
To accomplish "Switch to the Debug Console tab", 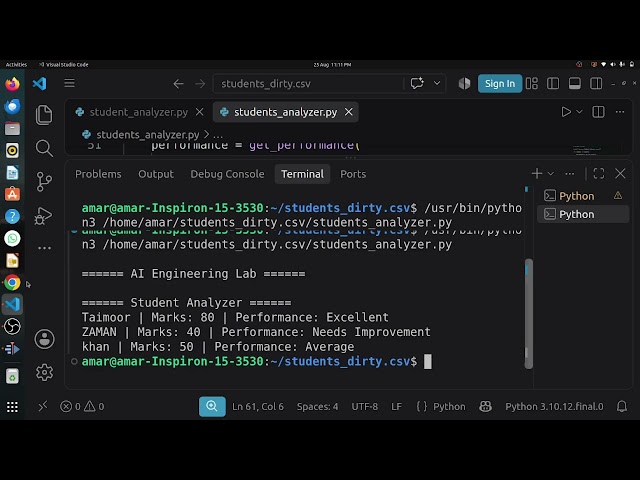I will (x=227, y=174).
